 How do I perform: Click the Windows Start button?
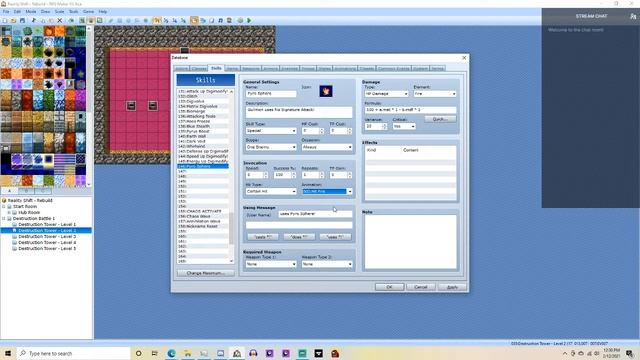(8, 353)
